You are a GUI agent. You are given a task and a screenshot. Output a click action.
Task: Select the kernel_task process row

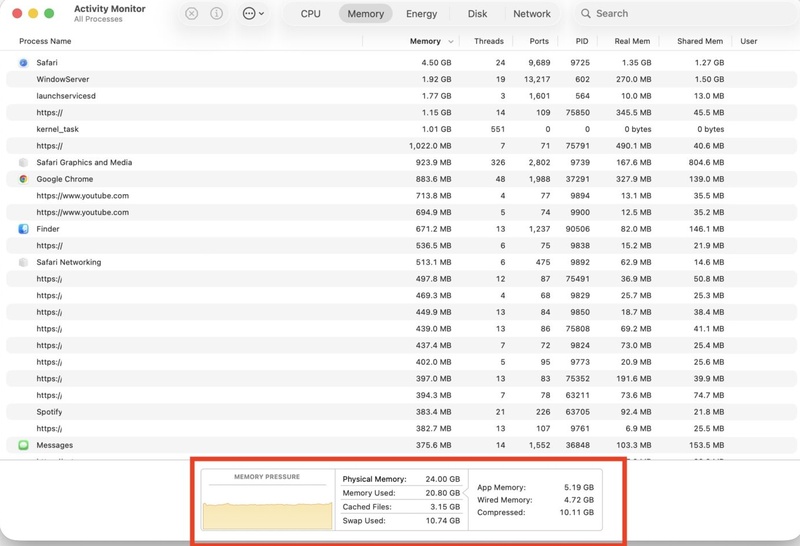[401, 129]
